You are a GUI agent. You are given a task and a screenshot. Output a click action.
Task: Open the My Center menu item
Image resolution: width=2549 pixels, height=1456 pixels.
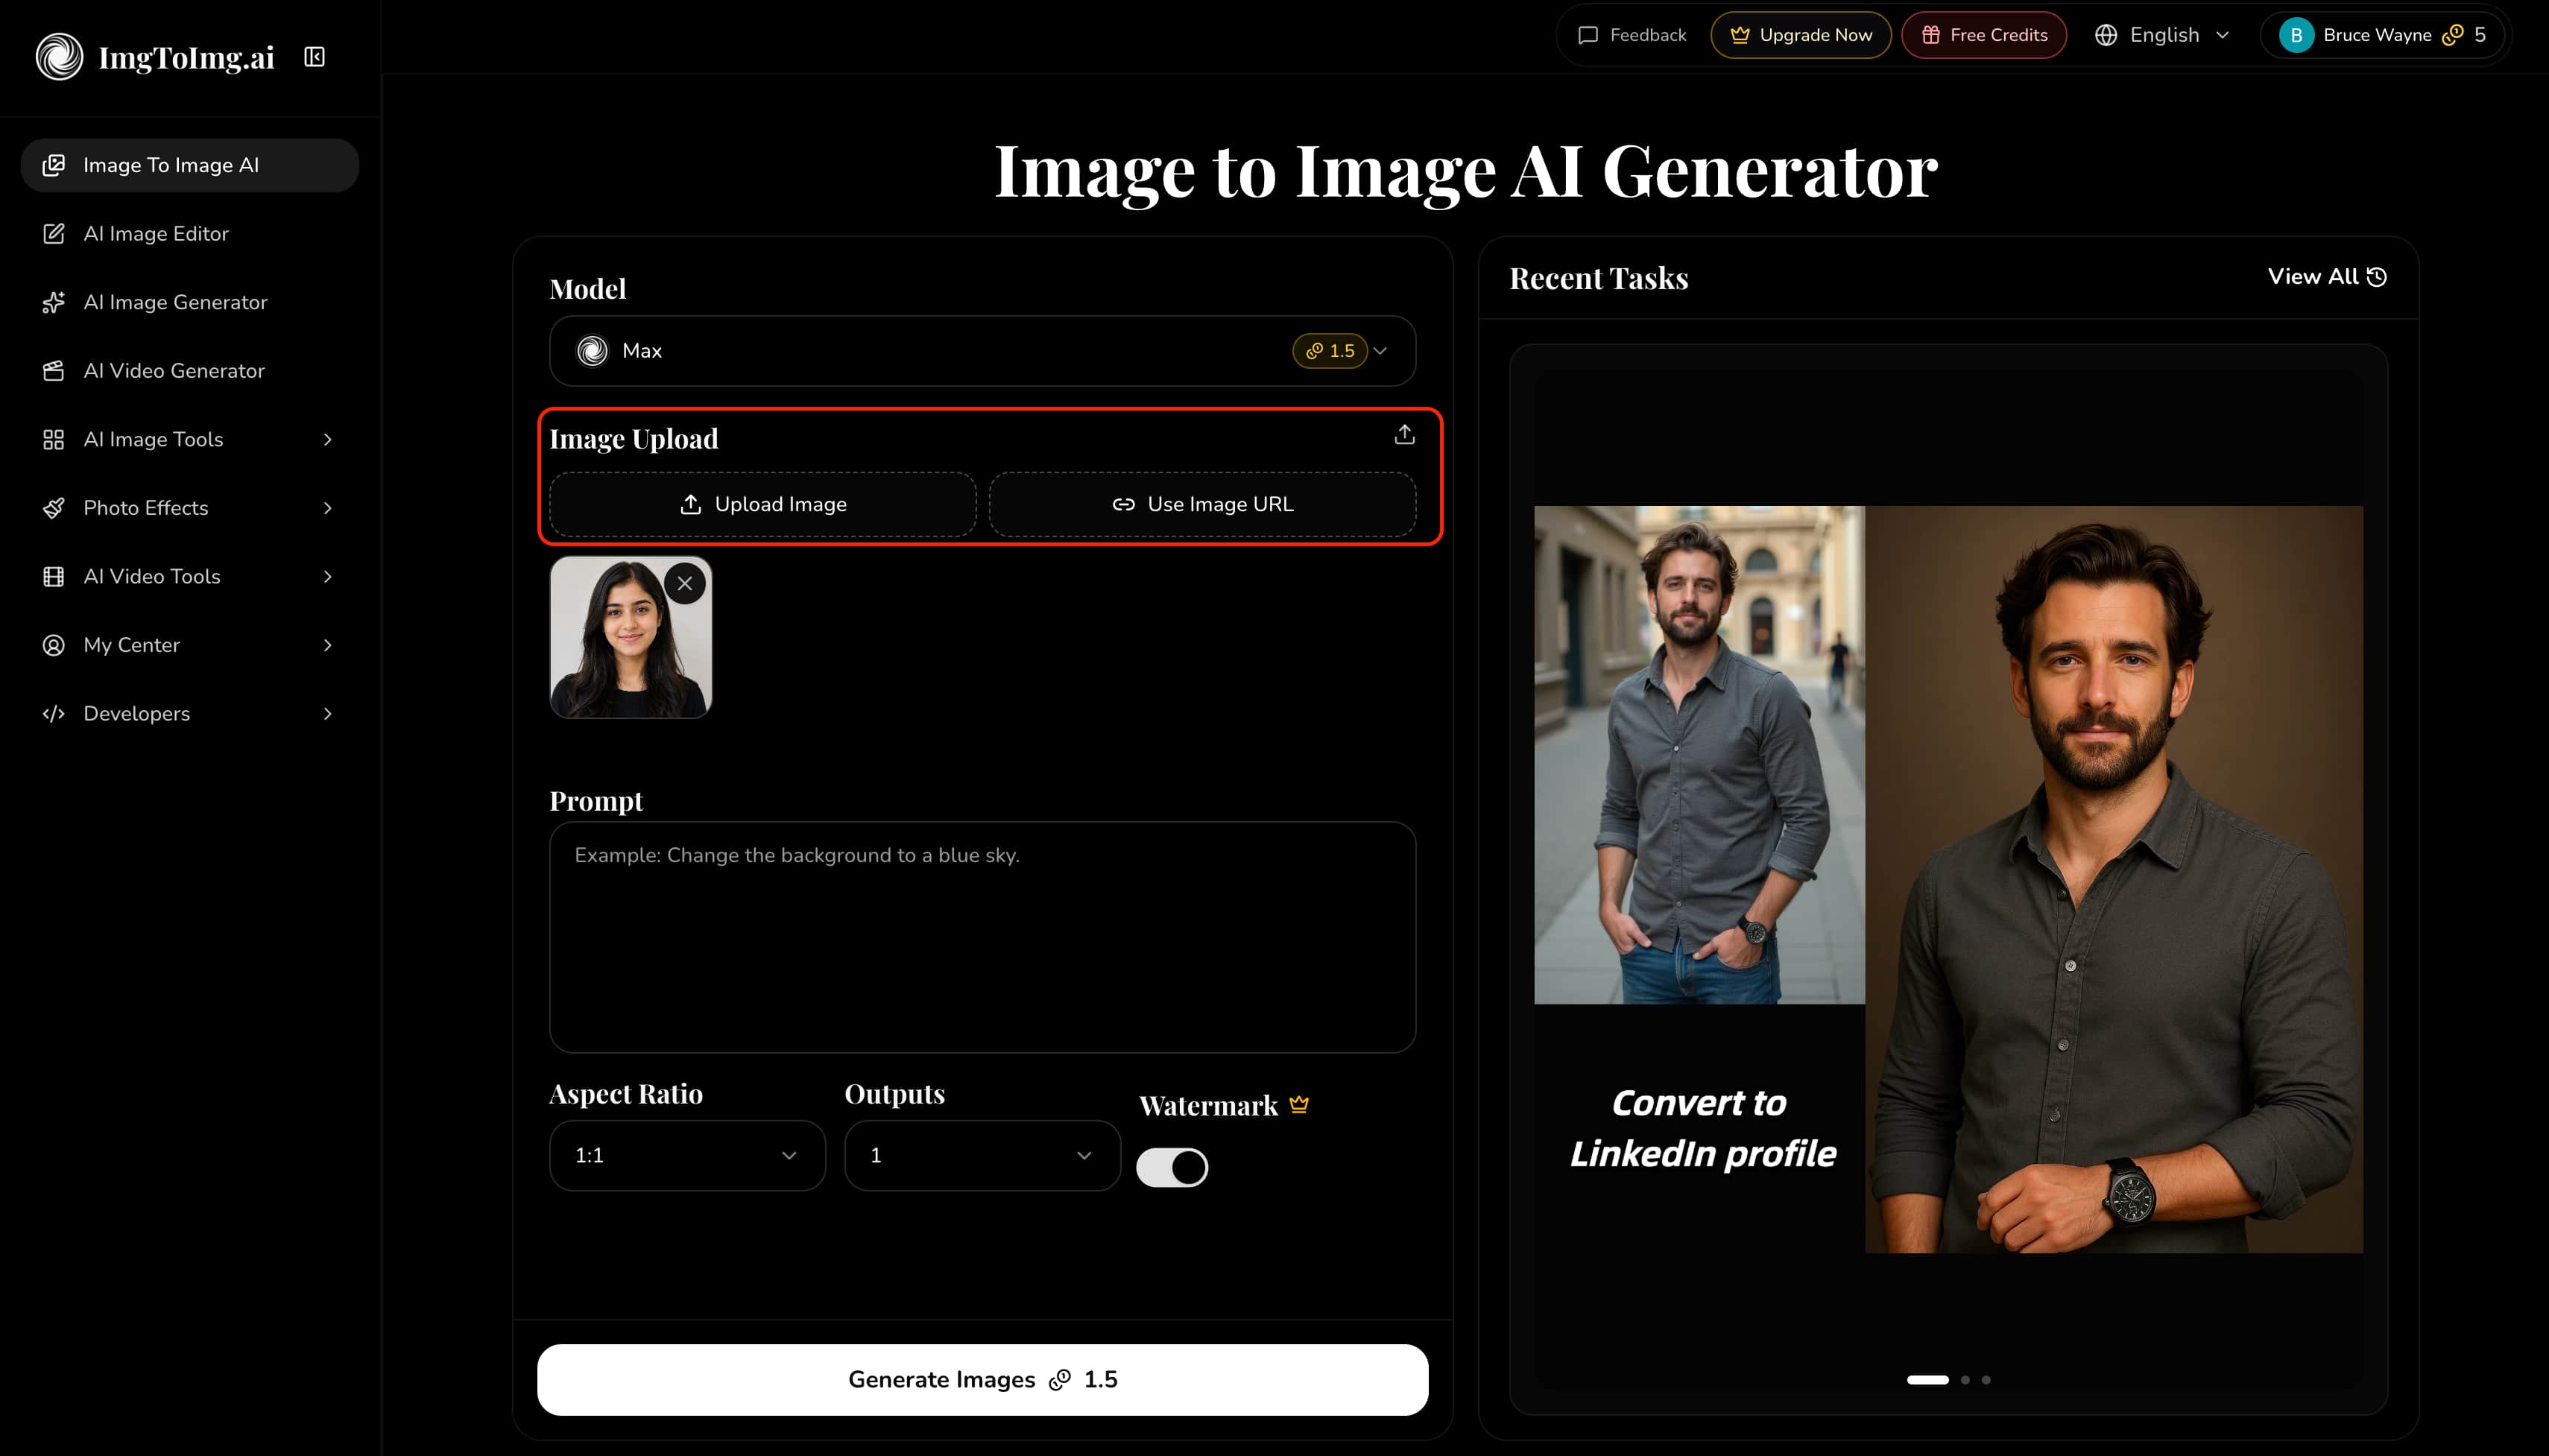pos(190,645)
